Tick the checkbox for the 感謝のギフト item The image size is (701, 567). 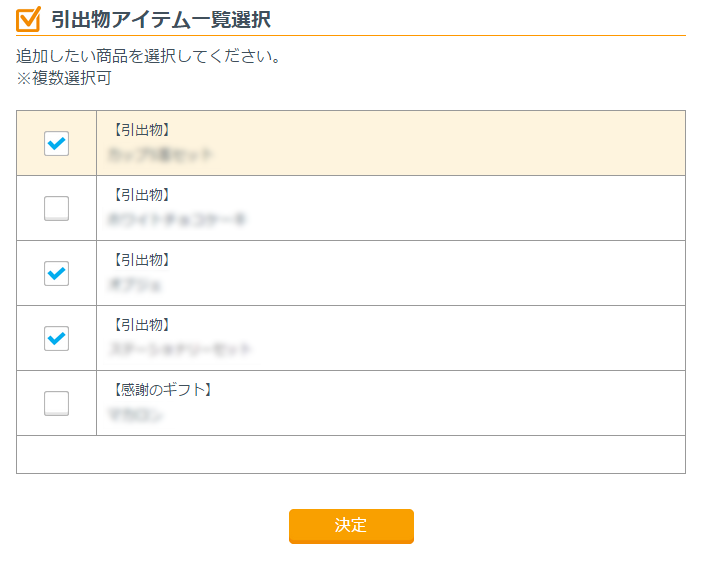point(57,403)
